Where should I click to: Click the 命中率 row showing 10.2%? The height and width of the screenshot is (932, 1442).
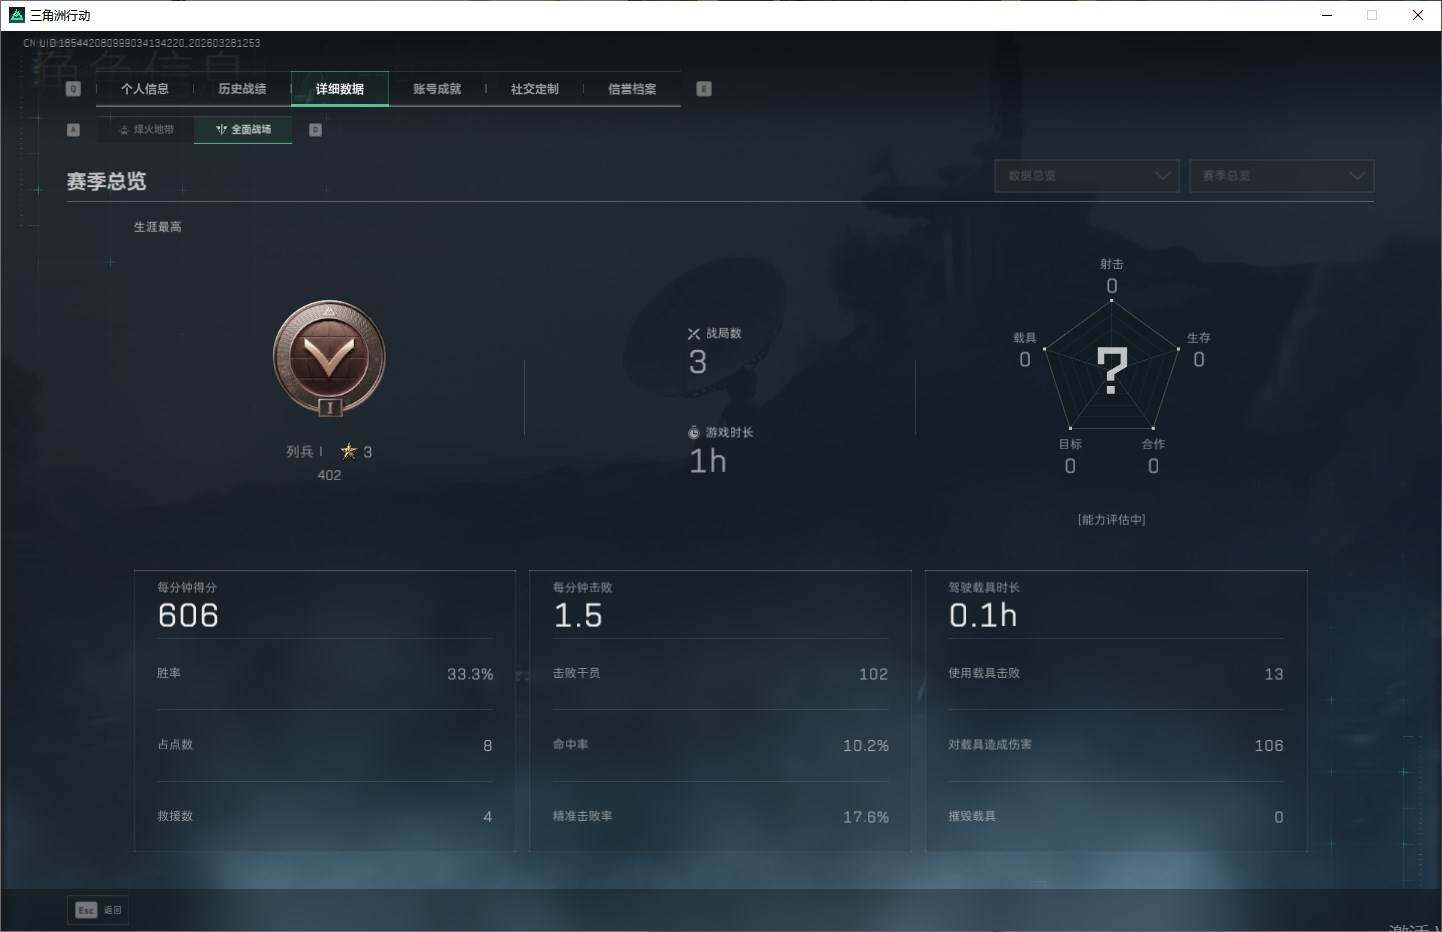[721, 745]
